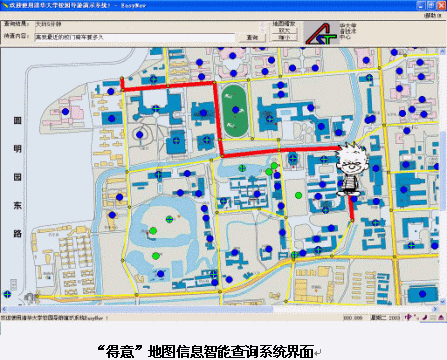The height and width of the screenshot is (360, 447).
Task: Click the green dot in the lake island
Action: tap(153, 231)
